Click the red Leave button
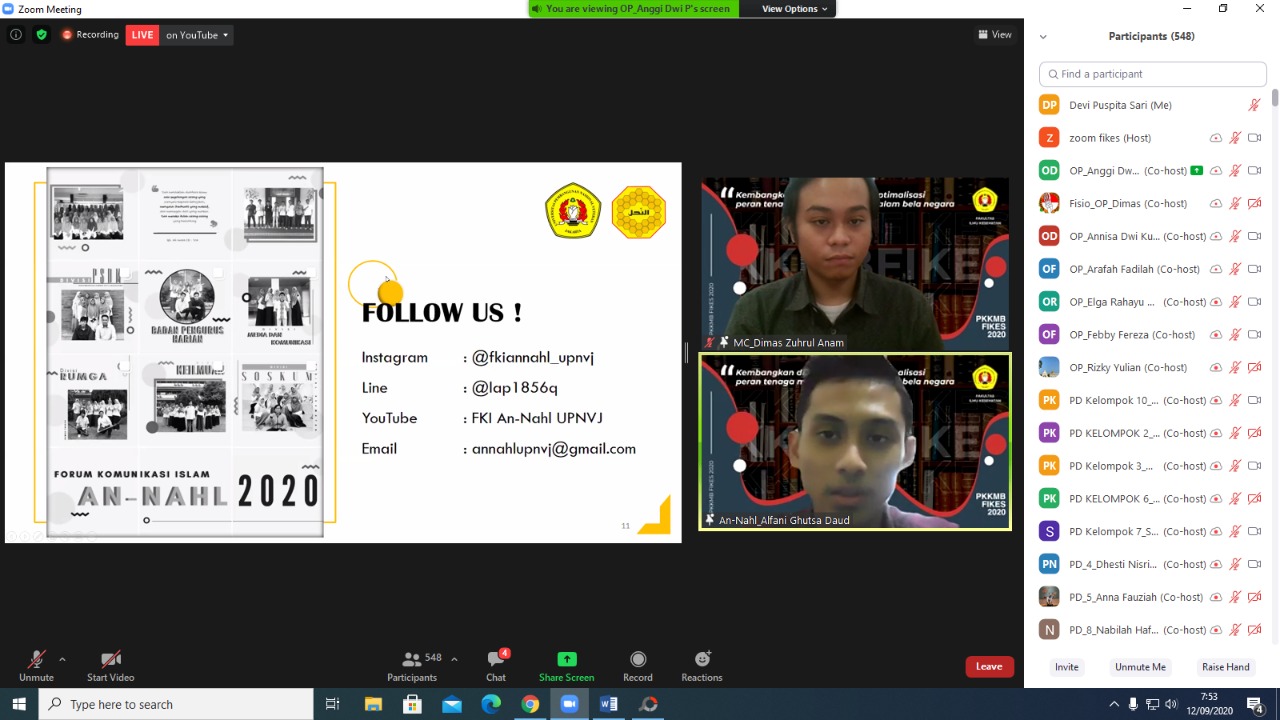 pyautogui.click(x=988, y=667)
